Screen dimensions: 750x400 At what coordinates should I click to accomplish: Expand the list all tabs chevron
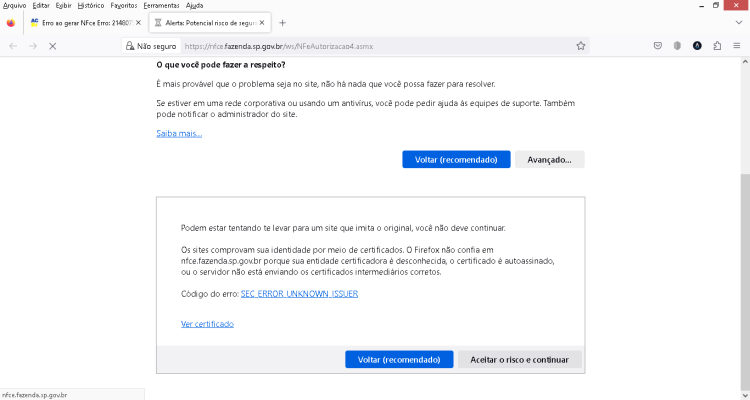(x=739, y=22)
